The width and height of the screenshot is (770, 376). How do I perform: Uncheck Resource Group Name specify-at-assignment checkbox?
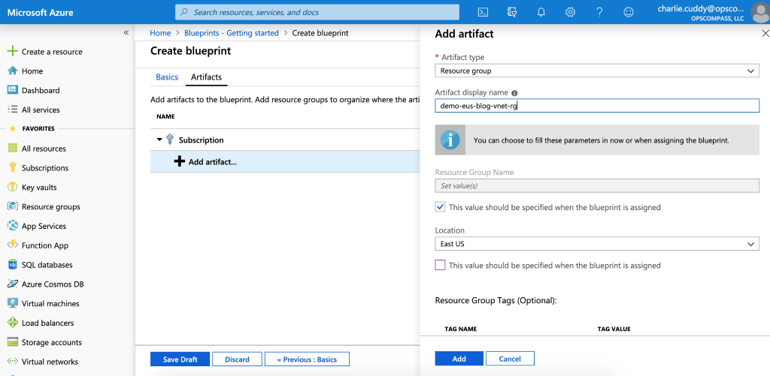pos(440,207)
